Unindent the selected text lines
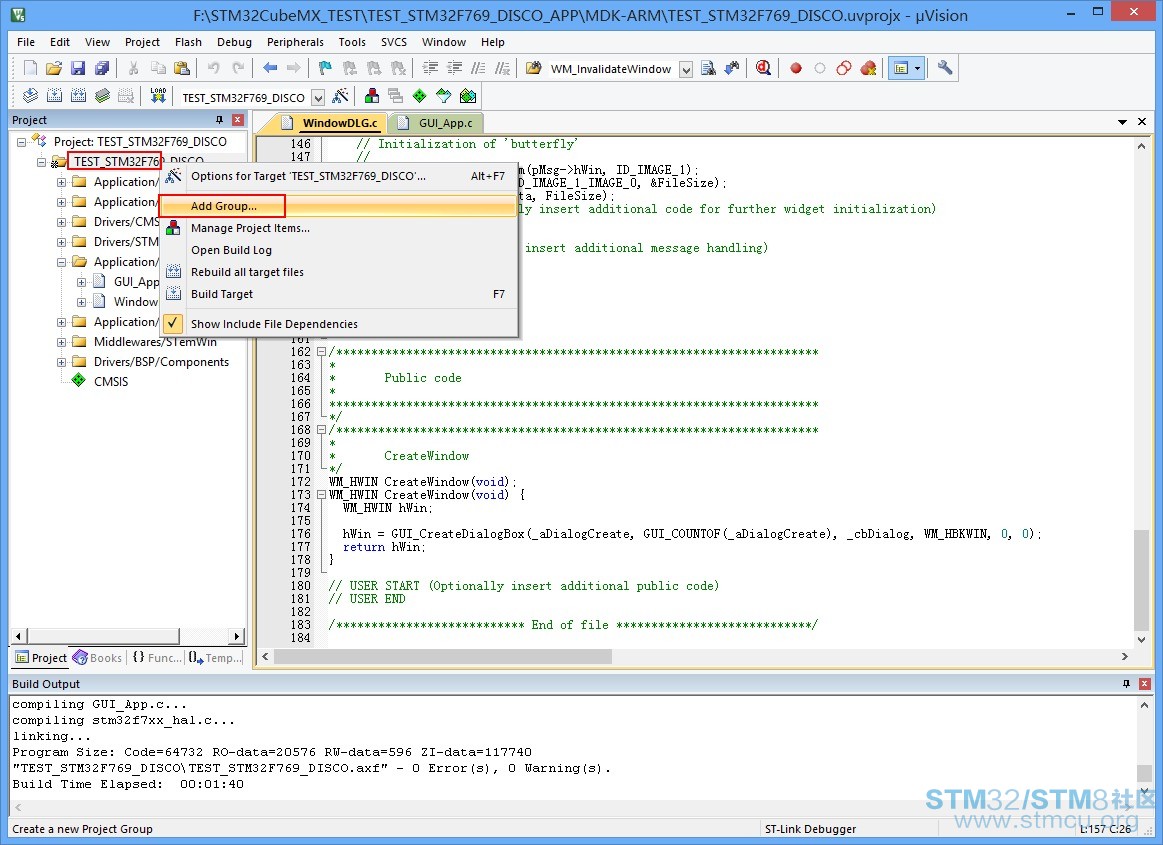Screen dimensions: 1163x845 click(455, 68)
